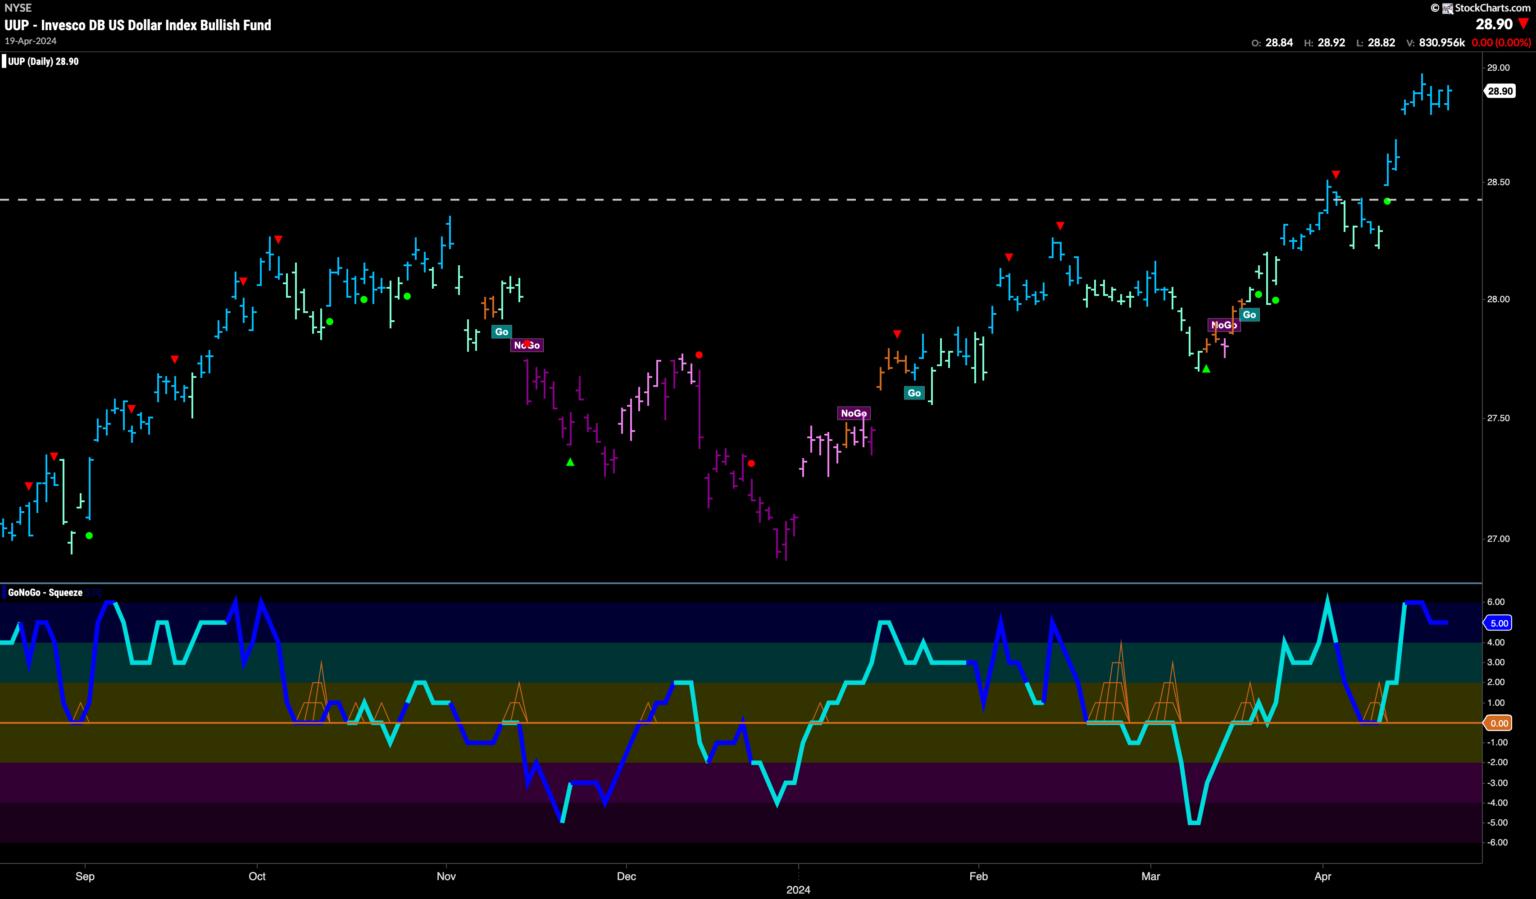Click the green dot marker in mid-April
The width and height of the screenshot is (1536, 899).
1387,201
